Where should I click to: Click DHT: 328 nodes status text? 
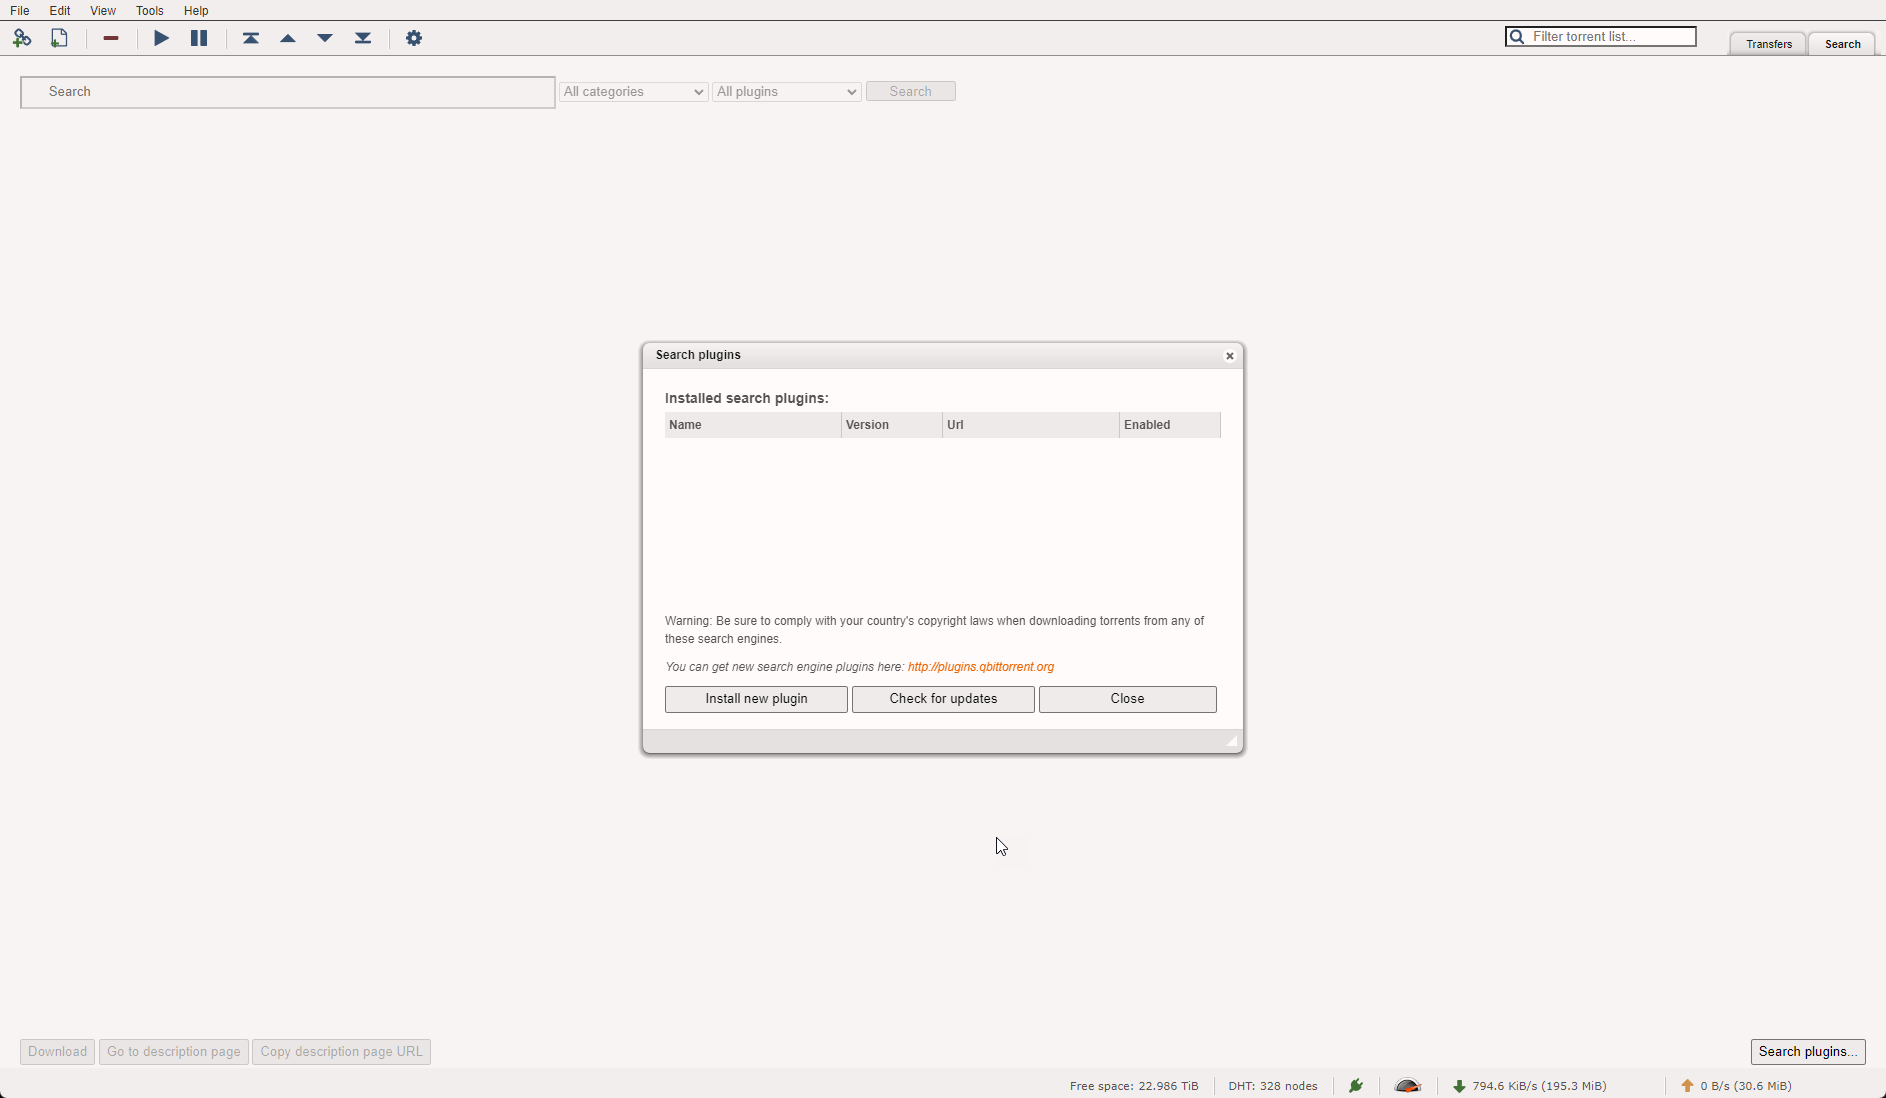click(1273, 1086)
